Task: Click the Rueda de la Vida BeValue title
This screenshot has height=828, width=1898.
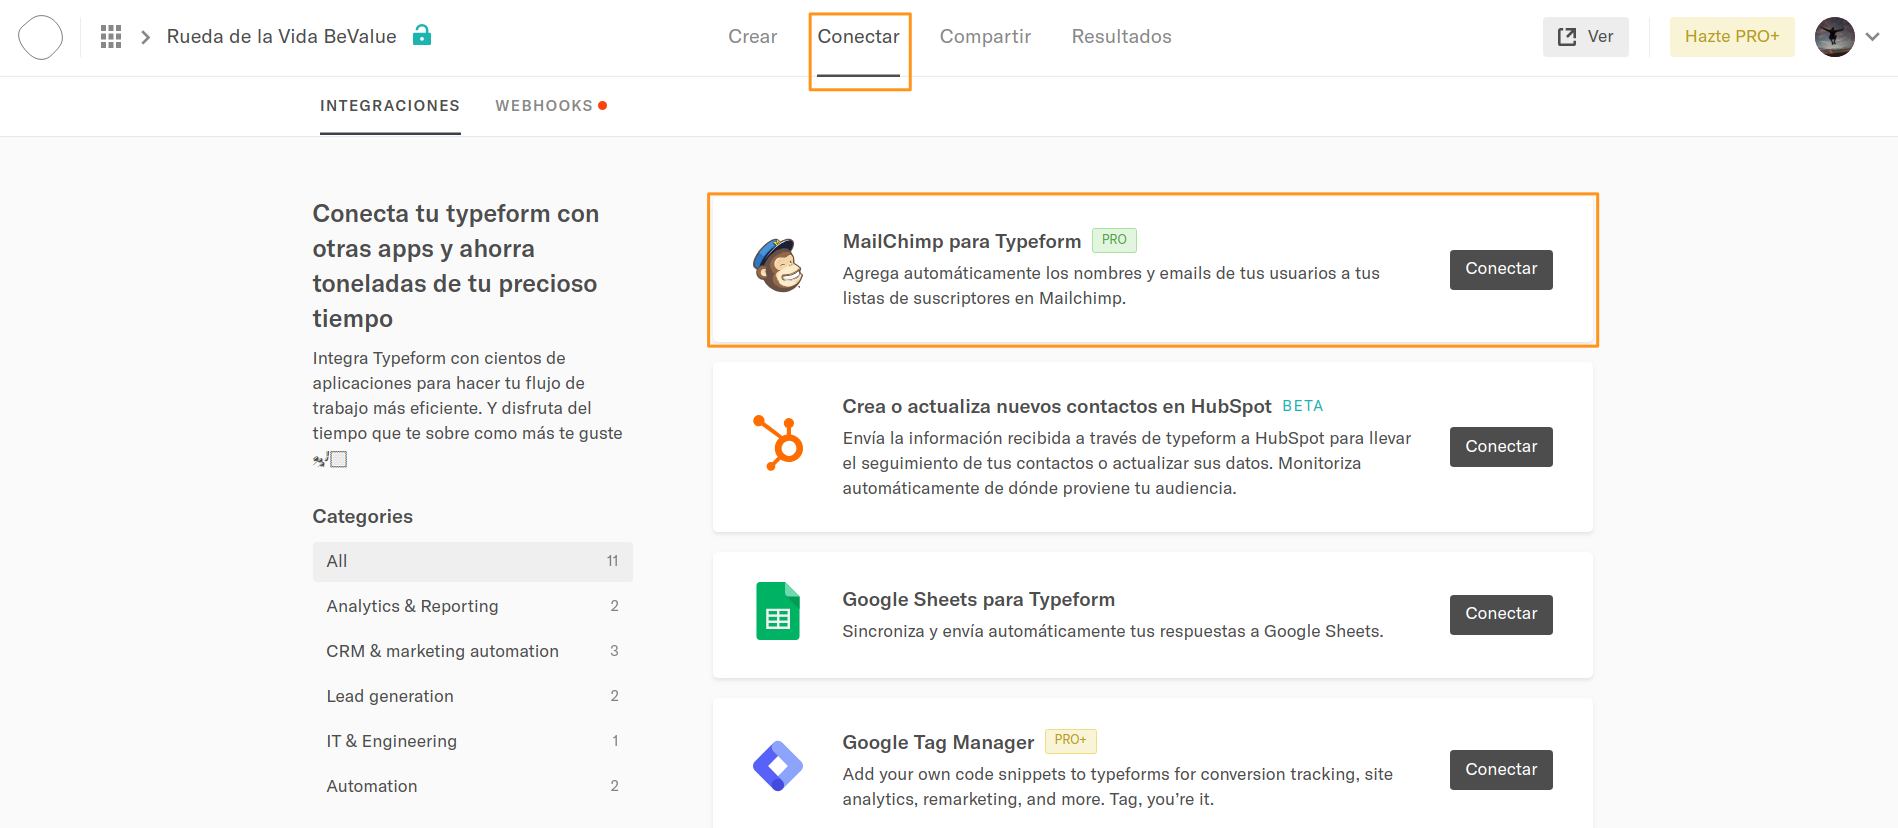Action: coord(281,37)
